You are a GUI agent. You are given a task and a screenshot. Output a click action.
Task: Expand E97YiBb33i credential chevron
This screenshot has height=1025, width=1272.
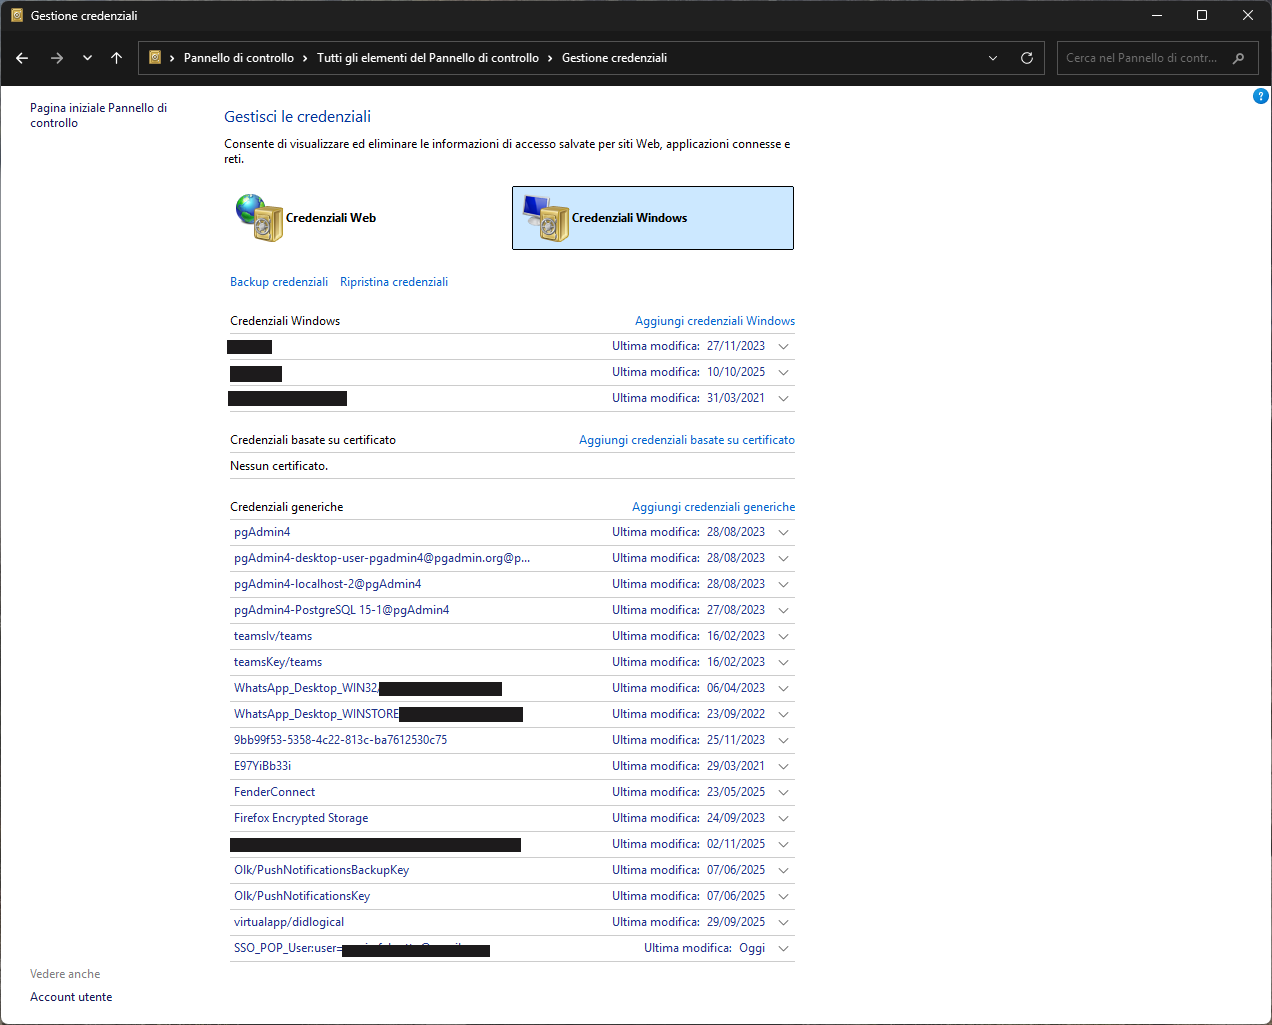coord(783,766)
